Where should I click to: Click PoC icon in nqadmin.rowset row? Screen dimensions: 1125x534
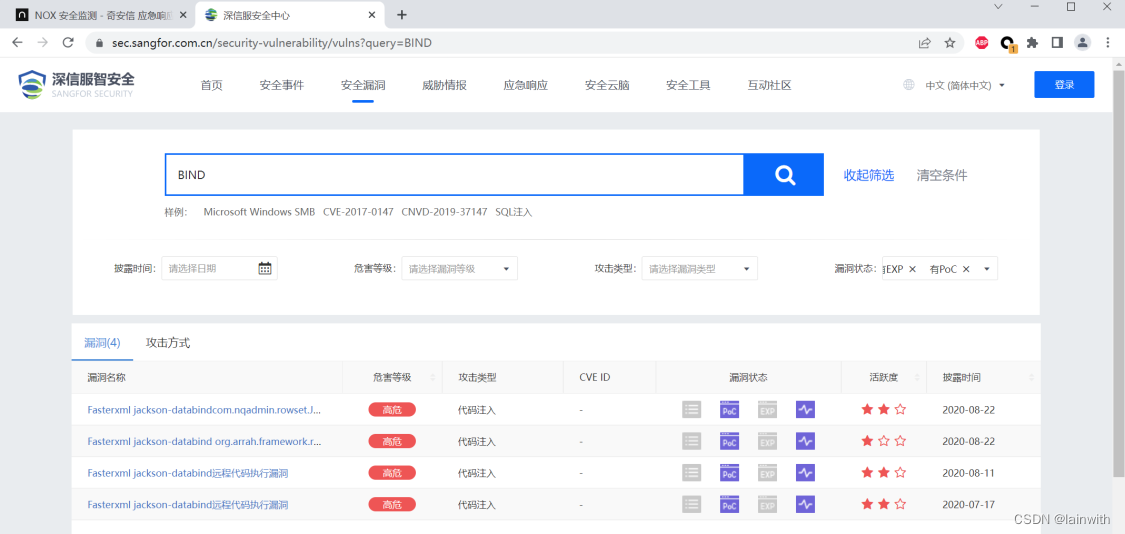pyautogui.click(x=729, y=410)
